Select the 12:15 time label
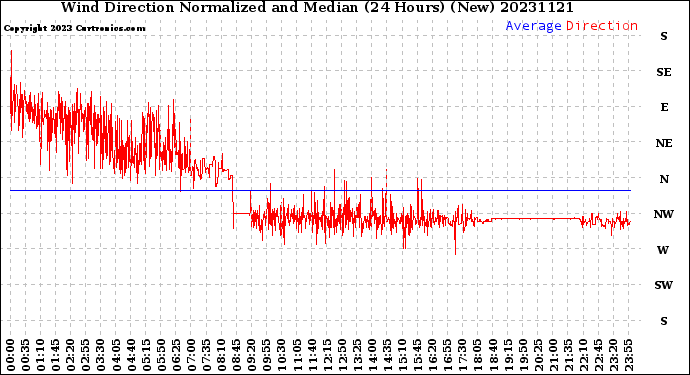This screenshot has width=690, height=375. pos(327,356)
